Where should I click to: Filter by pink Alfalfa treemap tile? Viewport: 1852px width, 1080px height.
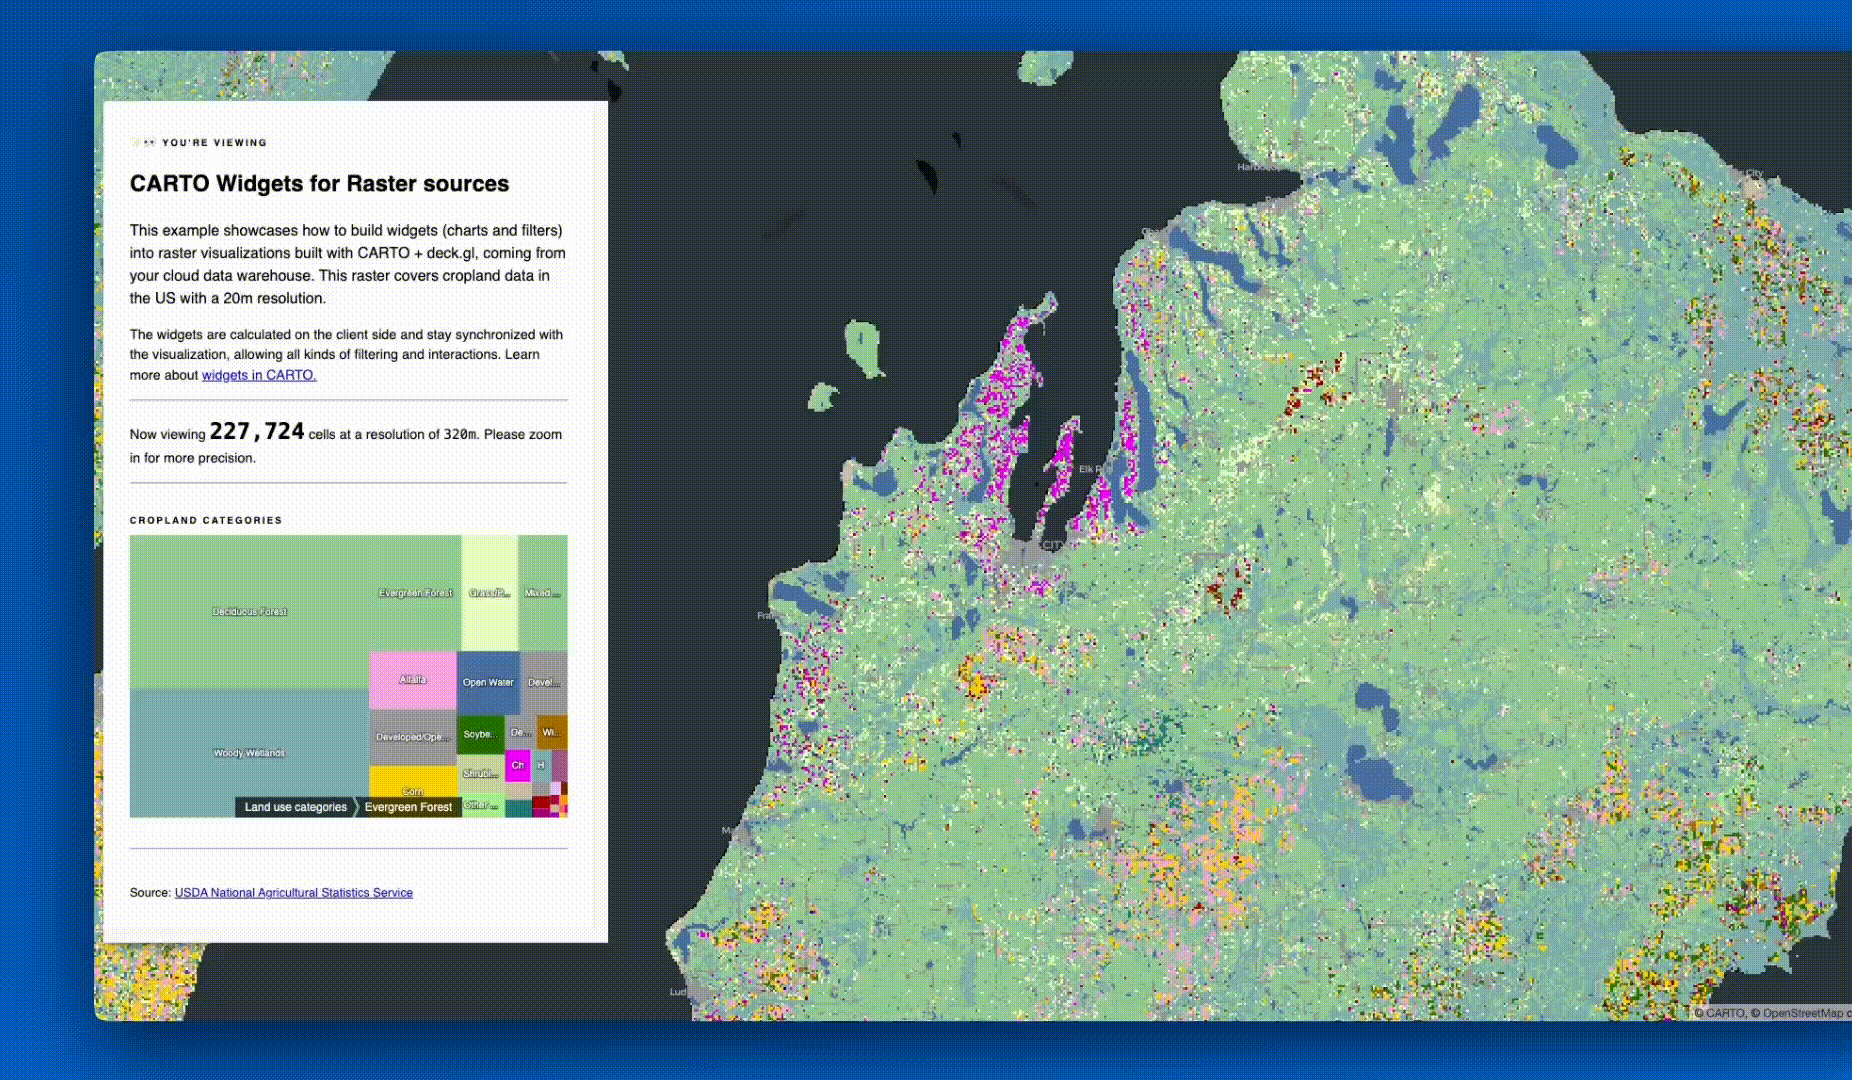(413, 680)
